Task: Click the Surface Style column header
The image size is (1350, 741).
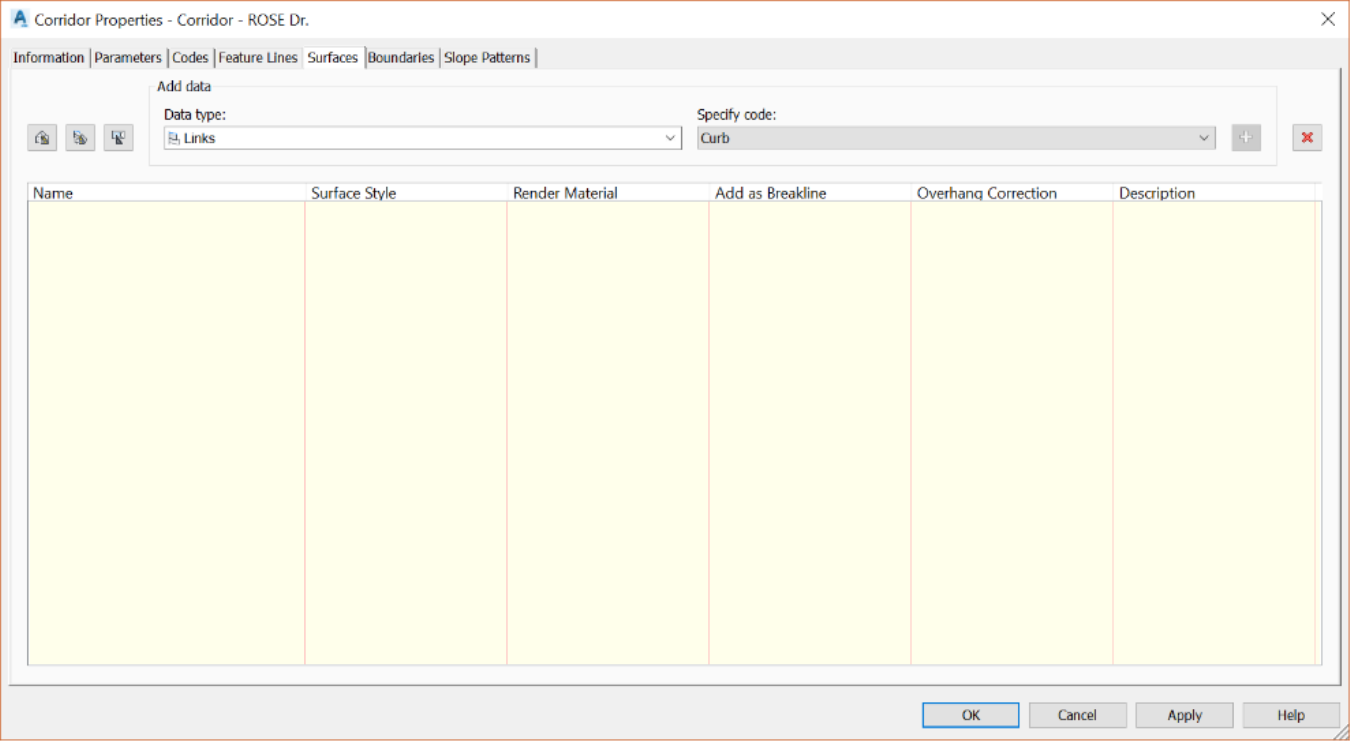Action: pos(406,193)
